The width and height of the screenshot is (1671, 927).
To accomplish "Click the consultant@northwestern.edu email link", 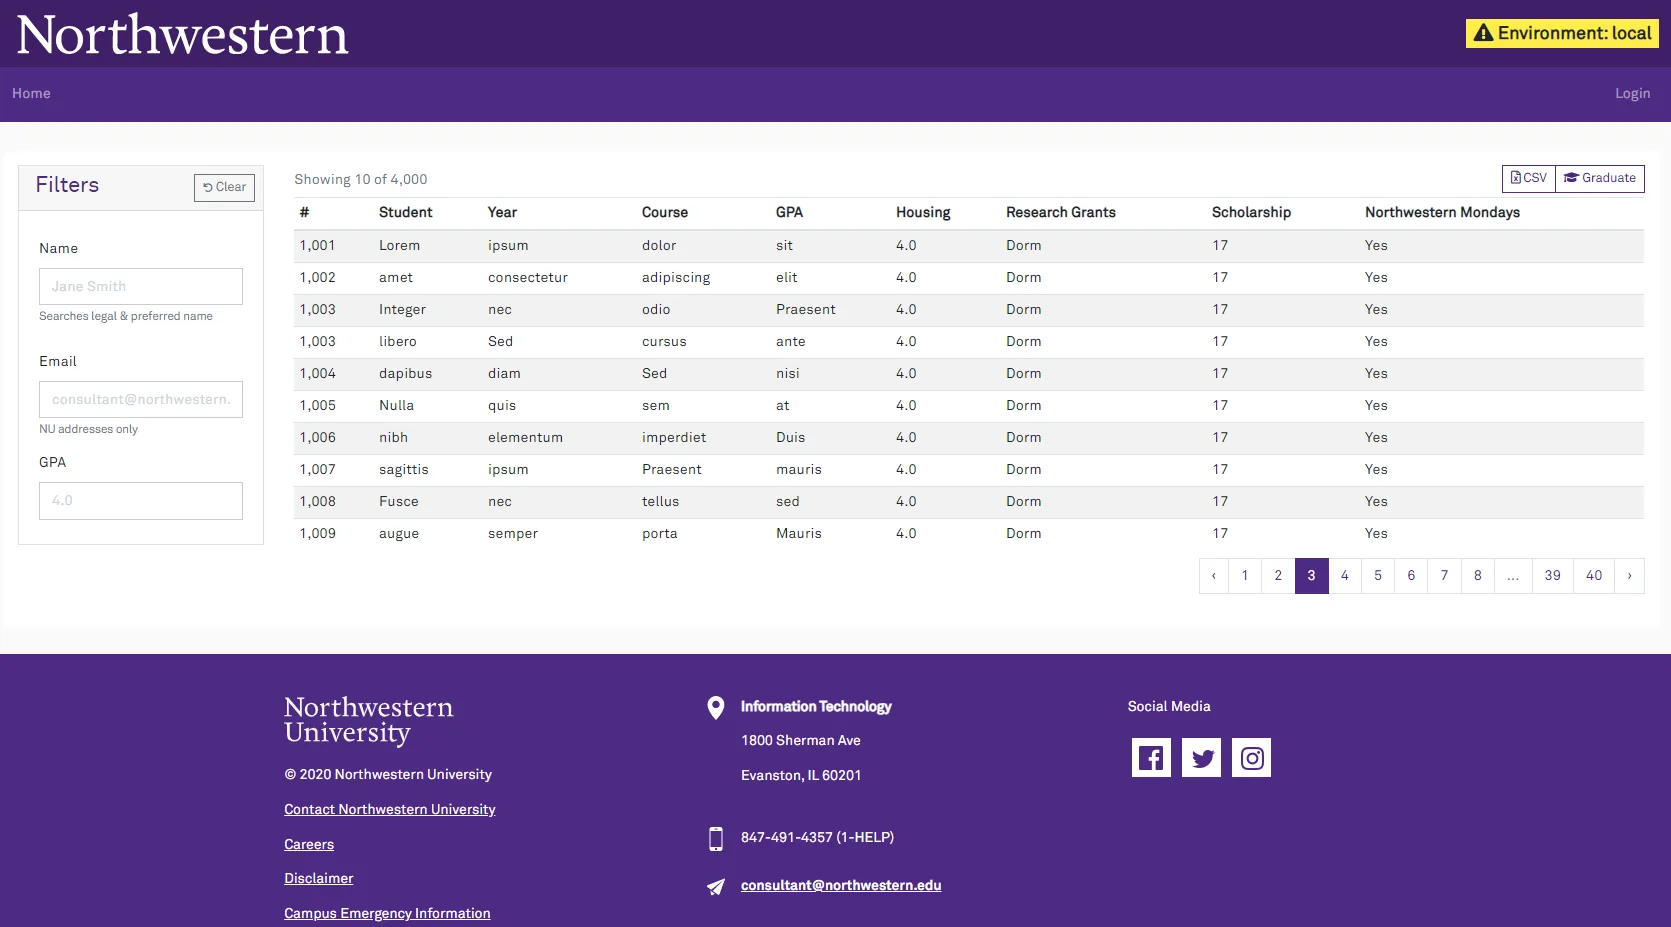I will pyautogui.click(x=840, y=885).
